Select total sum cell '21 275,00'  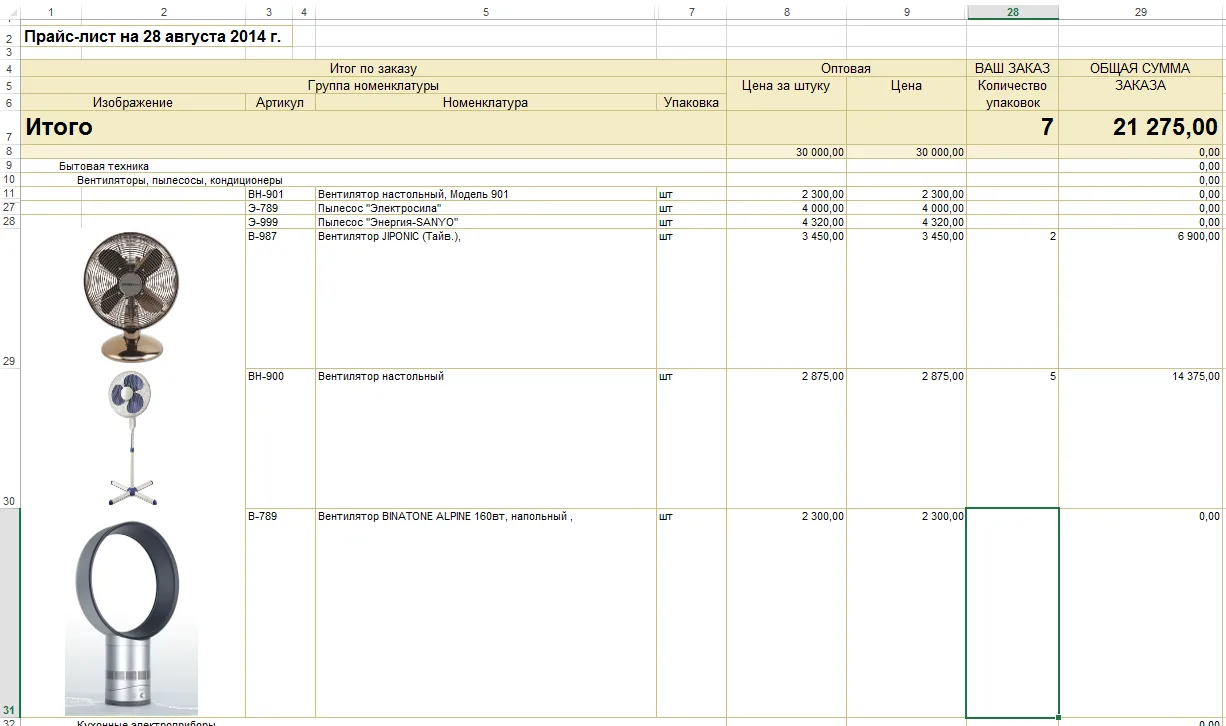tap(1141, 127)
